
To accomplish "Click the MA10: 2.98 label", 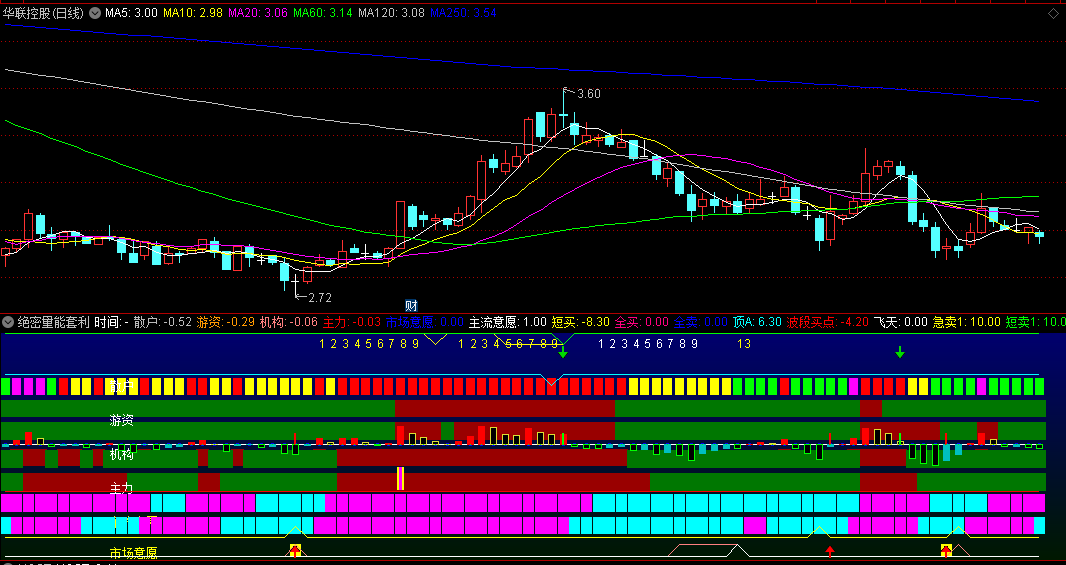I will [193, 13].
